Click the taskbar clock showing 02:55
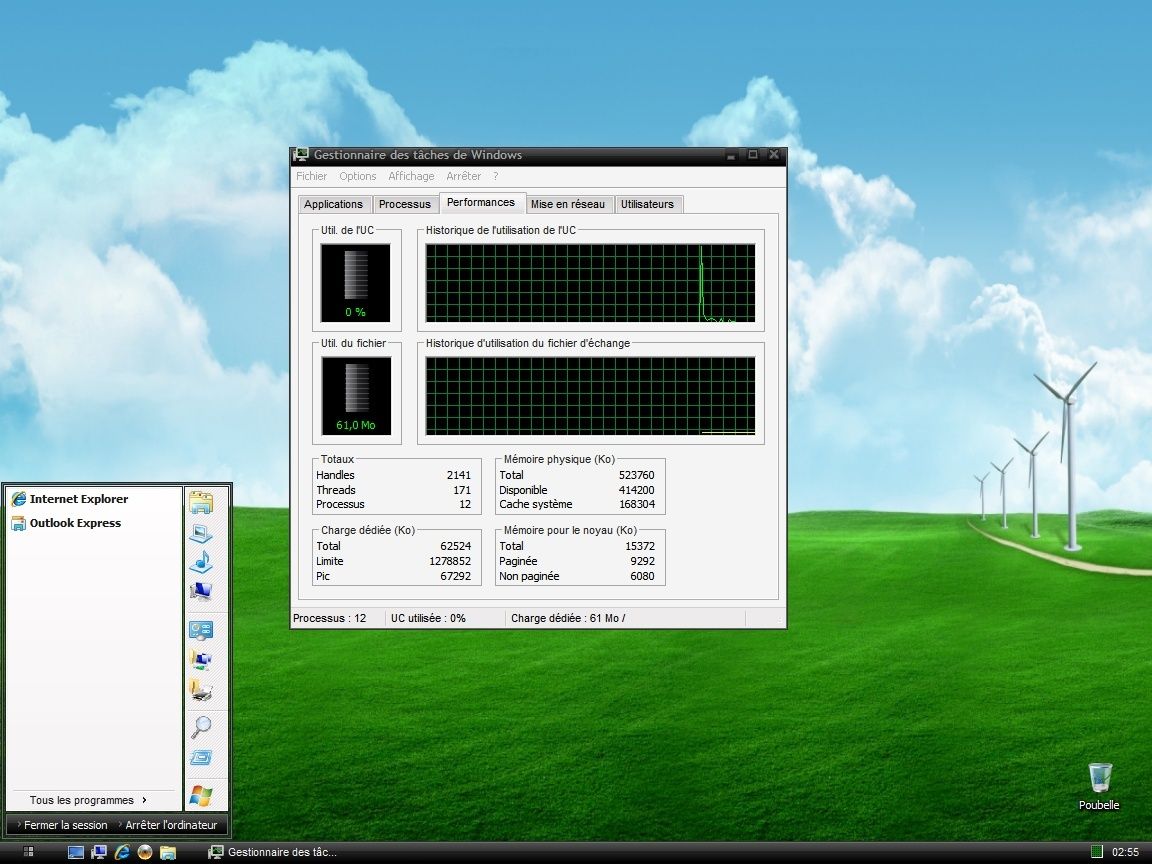Viewport: 1152px width, 864px height. [x=1126, y=852]
